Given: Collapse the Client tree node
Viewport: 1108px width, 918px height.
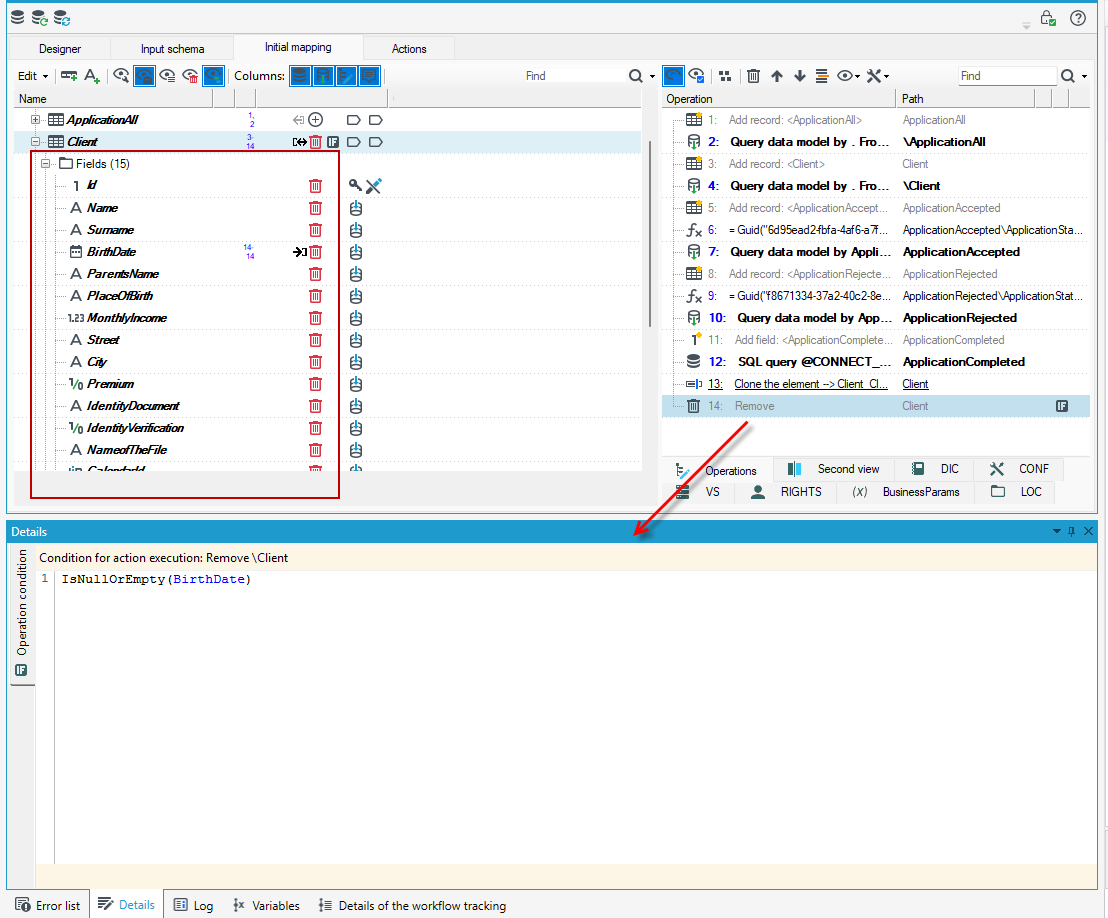Looking at the screenshot, I should [35, 142].
